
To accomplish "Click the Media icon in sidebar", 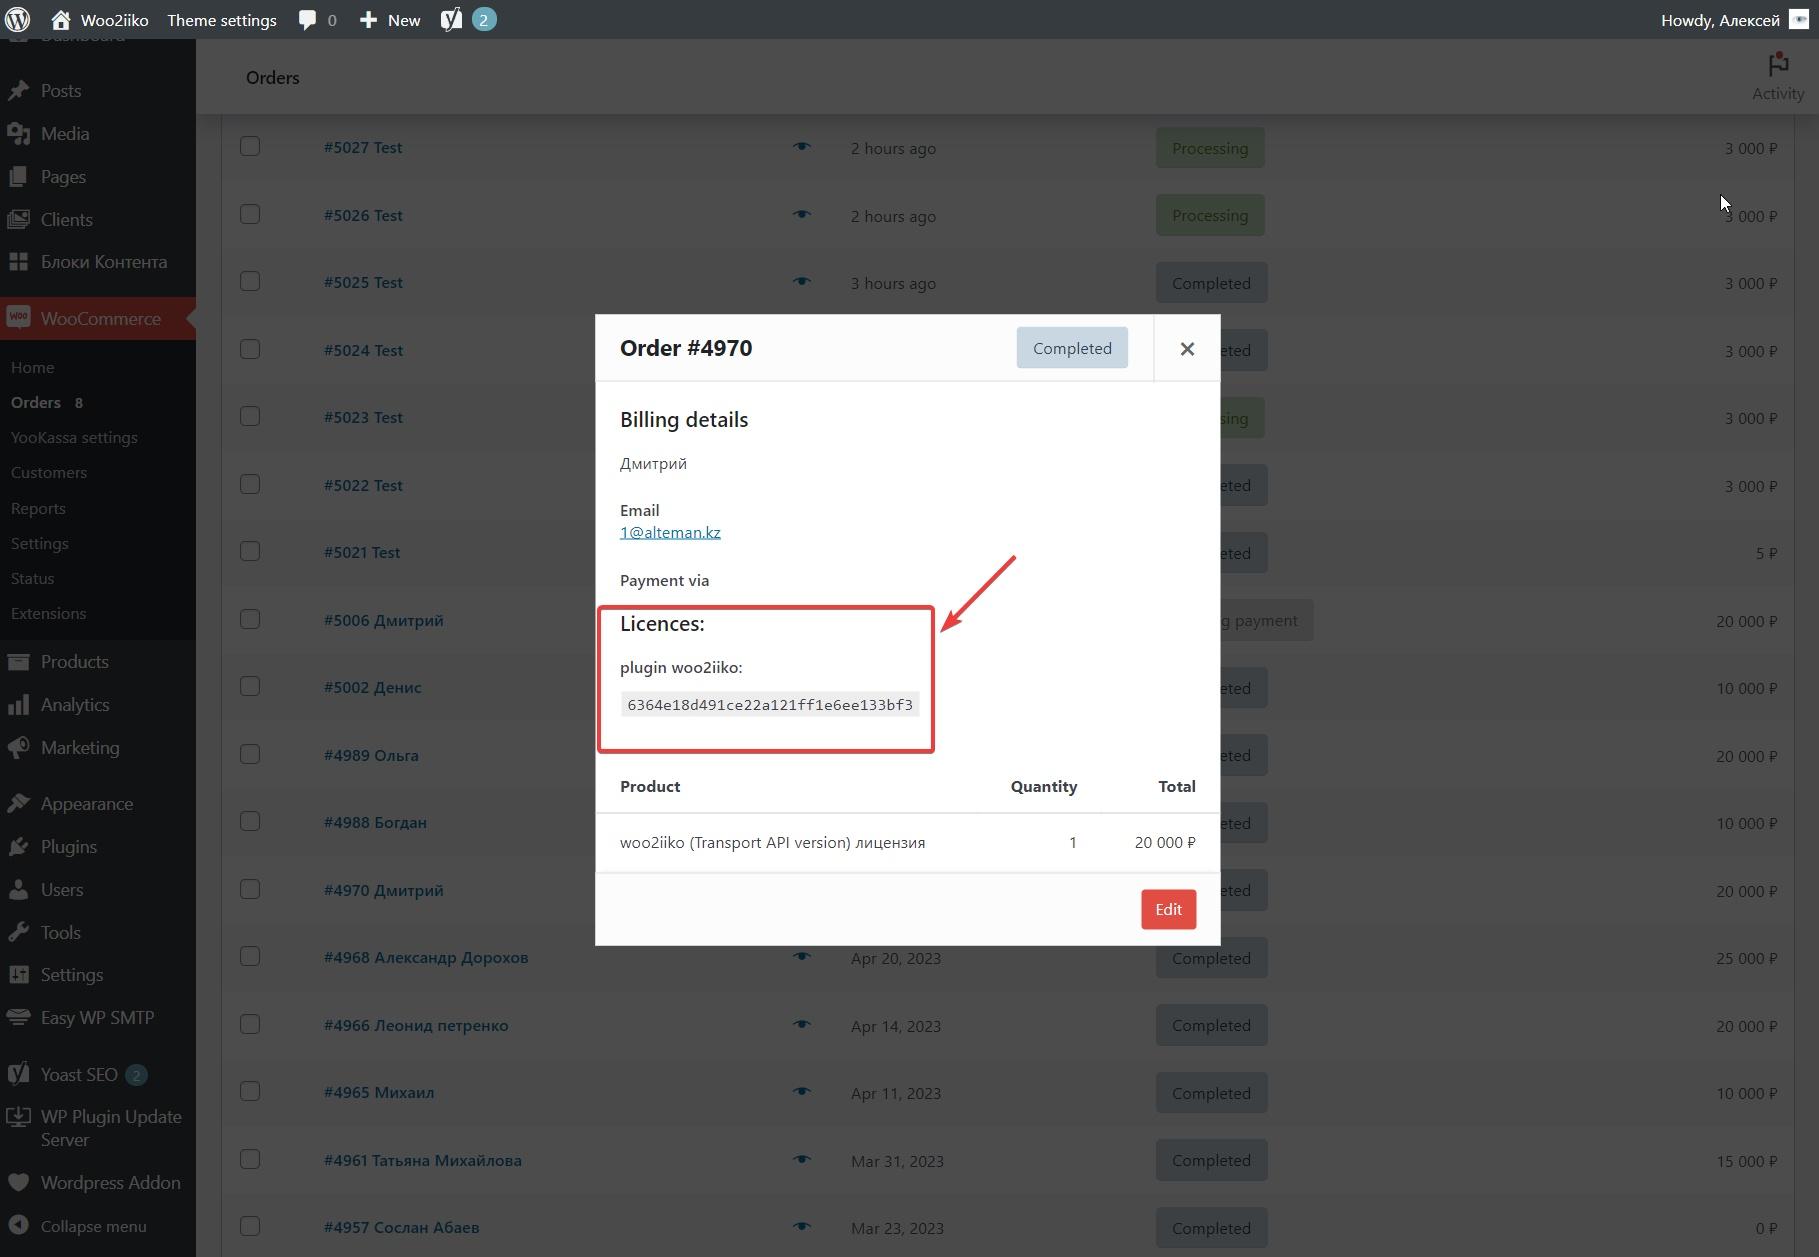I will (18, 133).
